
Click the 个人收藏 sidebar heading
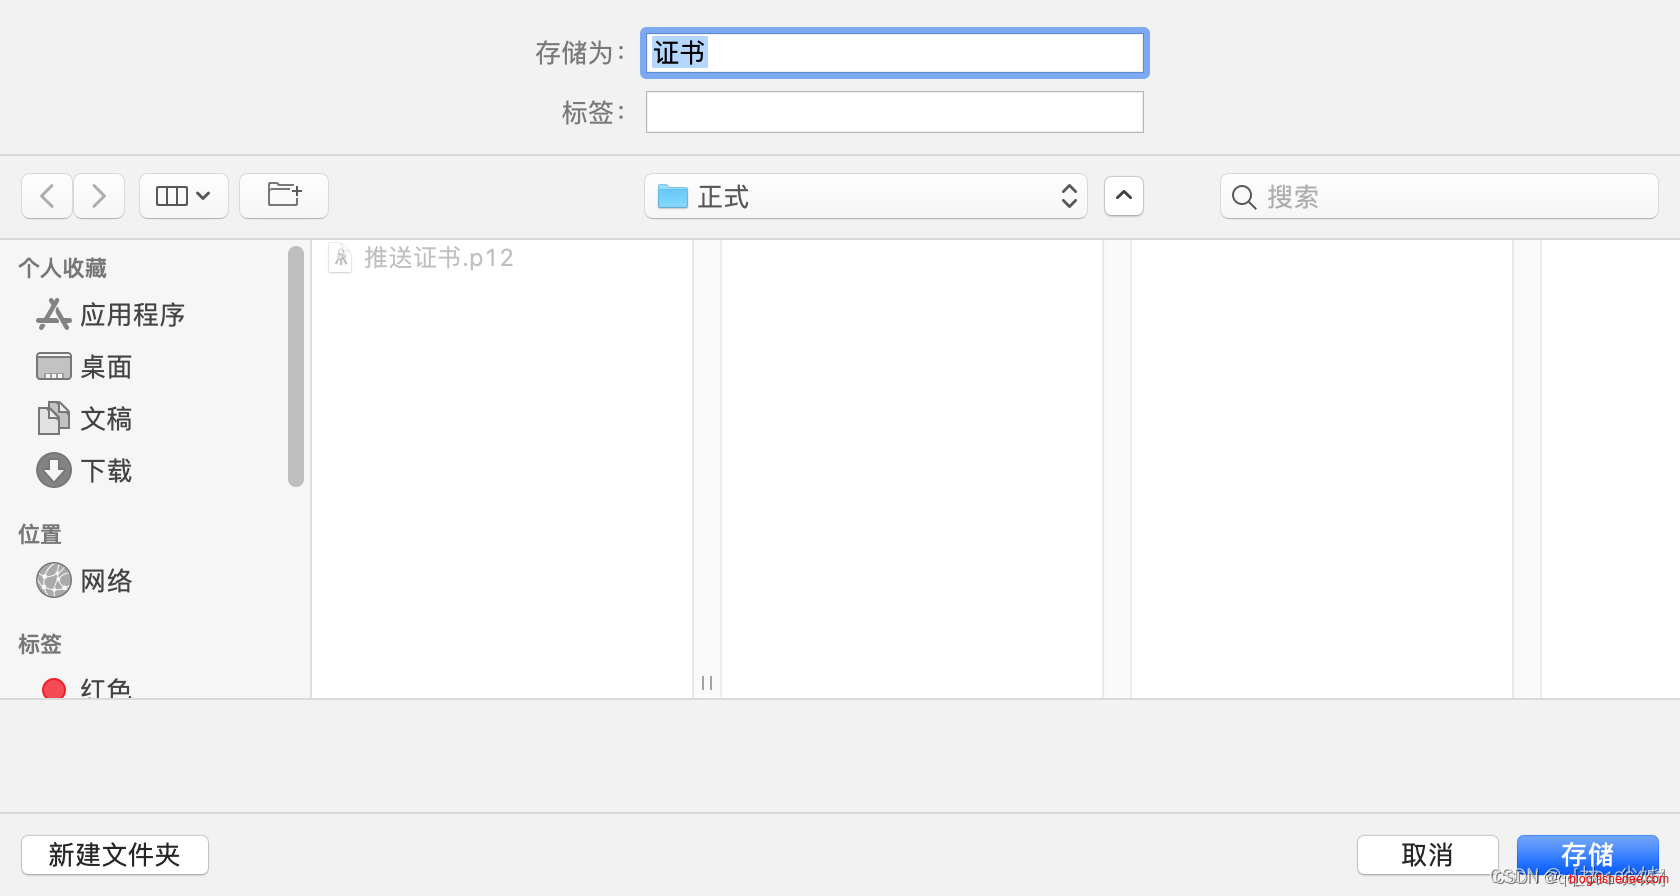pos(63,268)
